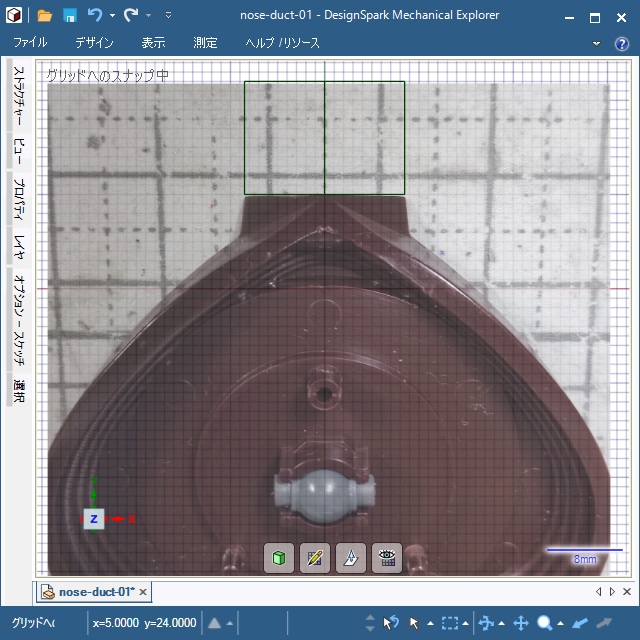640x640 pixels.
Task: Open the デザイン ribbon tab
Action: tap(94, 43)
